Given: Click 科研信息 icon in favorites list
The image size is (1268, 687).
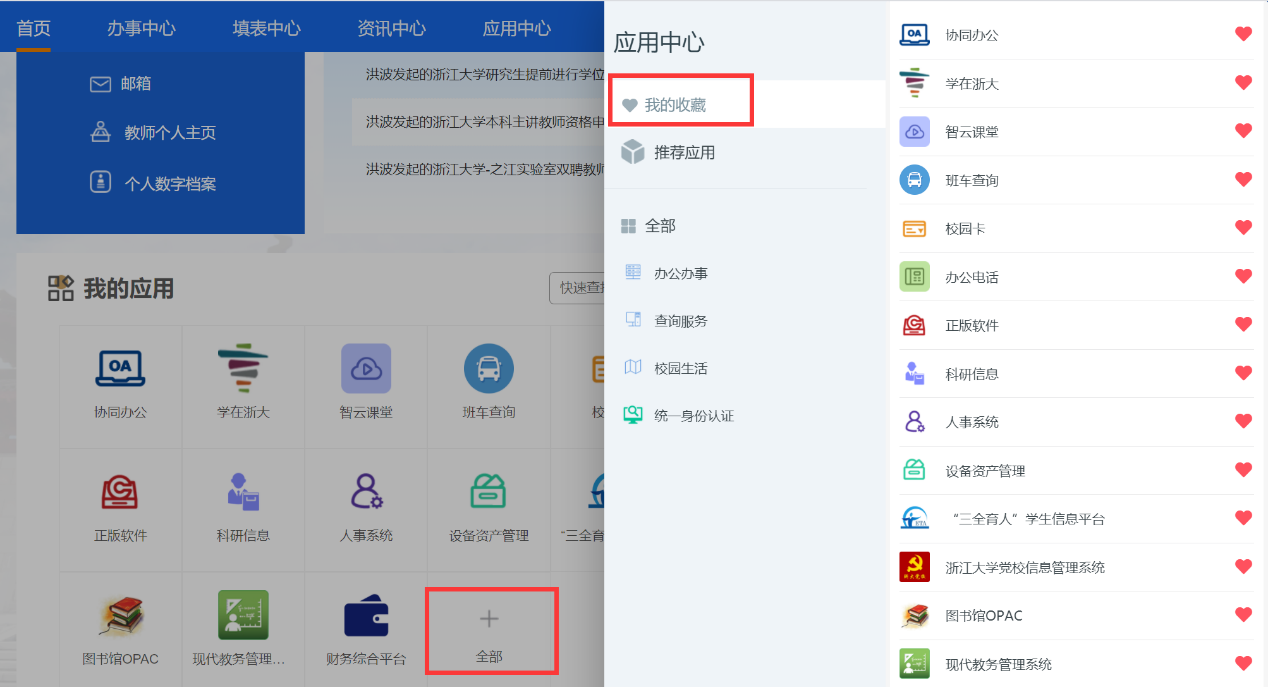Looking at the screenshot, I should pyautogui.click(x=915, y=373).
